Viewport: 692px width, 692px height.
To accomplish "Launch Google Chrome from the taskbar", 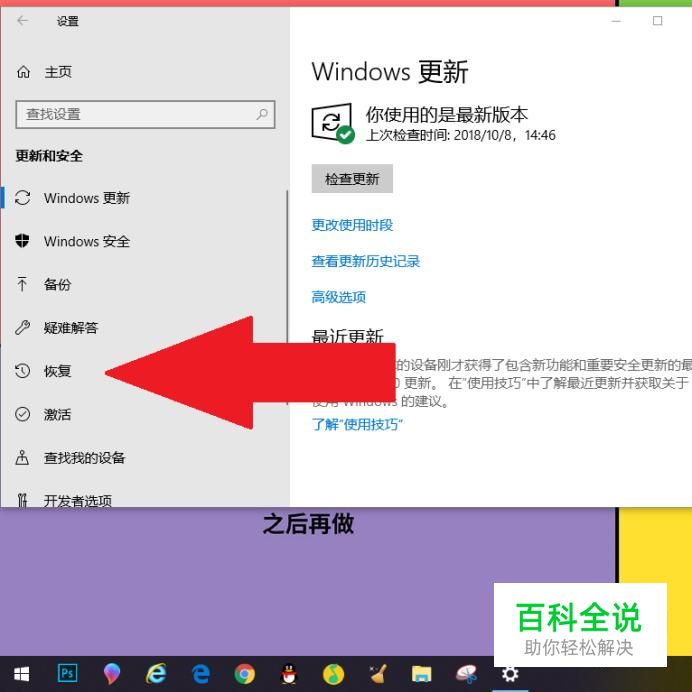I will point(244,674).
